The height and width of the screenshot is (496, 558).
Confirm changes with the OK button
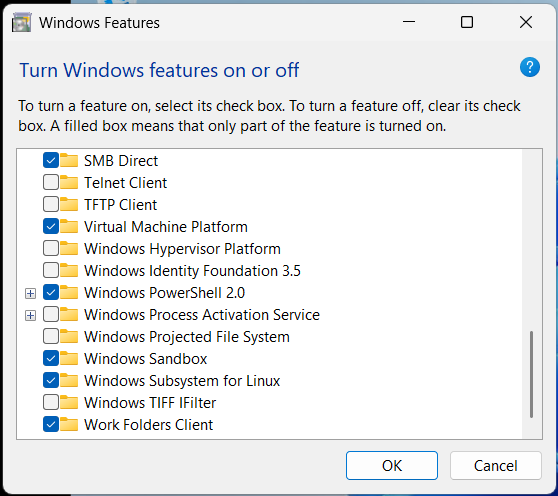click(392, 465)
